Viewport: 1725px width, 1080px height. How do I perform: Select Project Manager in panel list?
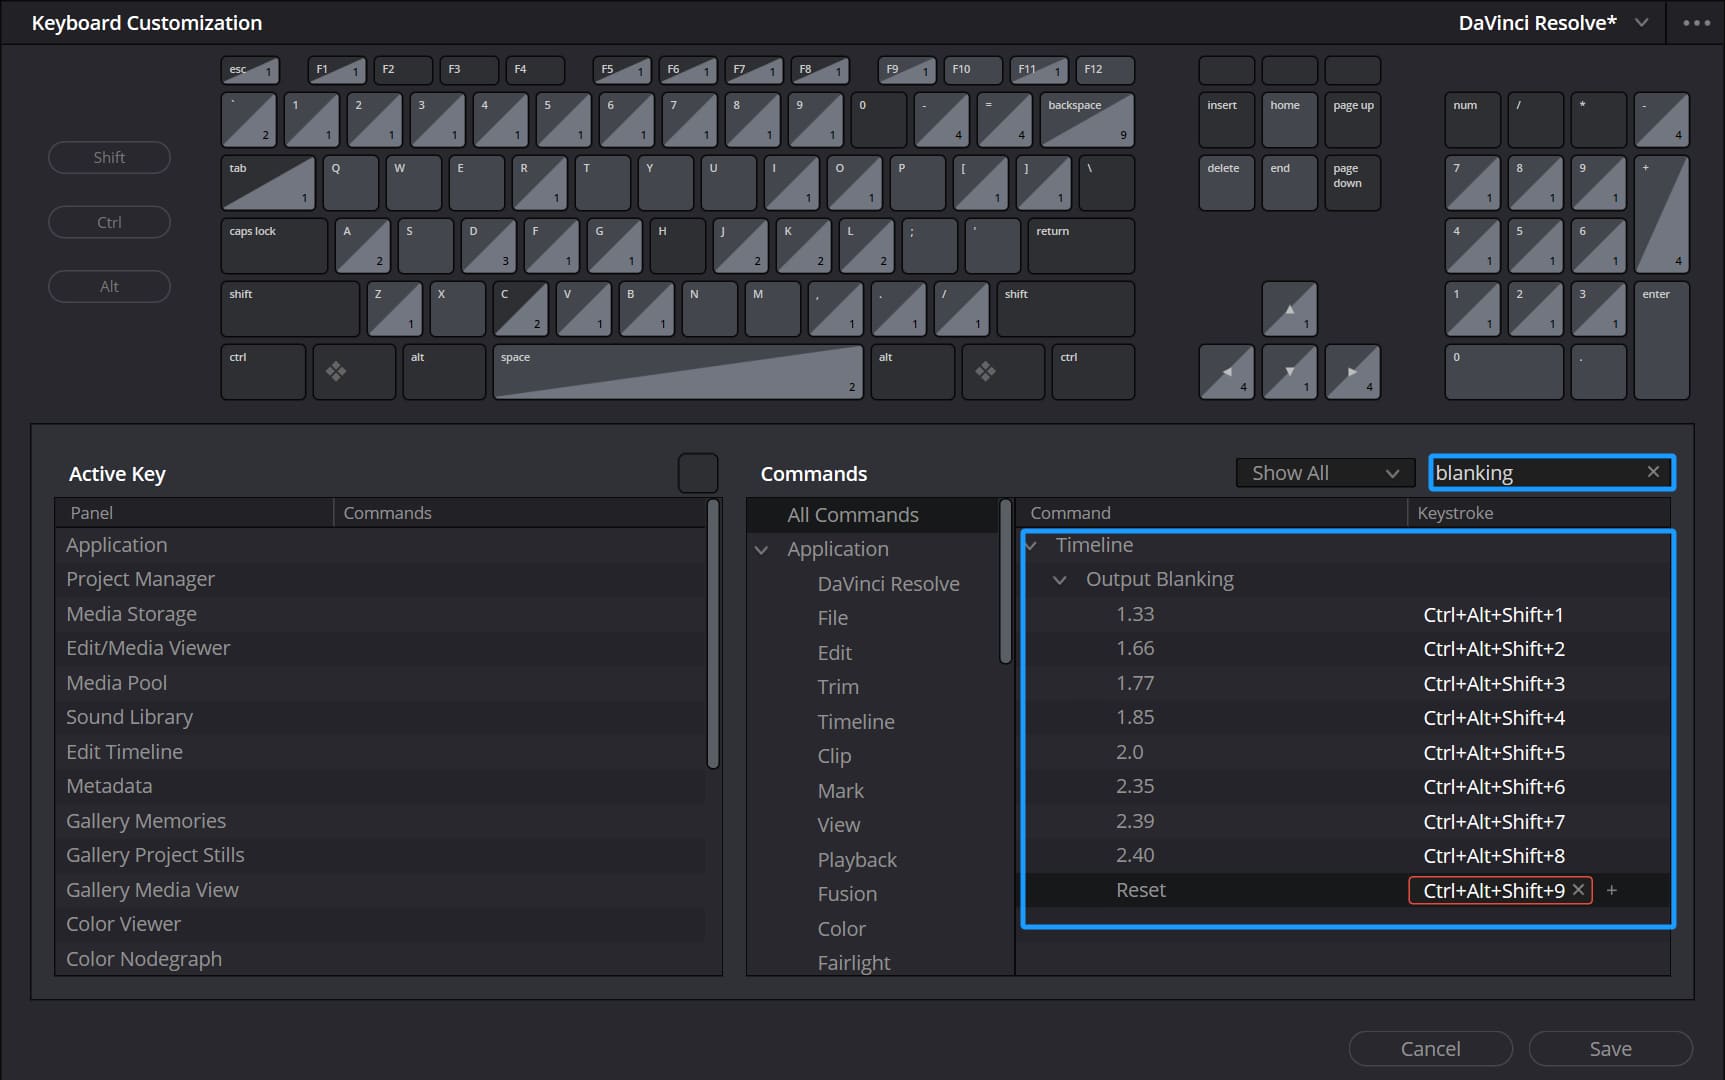click(x=380, y=579)
